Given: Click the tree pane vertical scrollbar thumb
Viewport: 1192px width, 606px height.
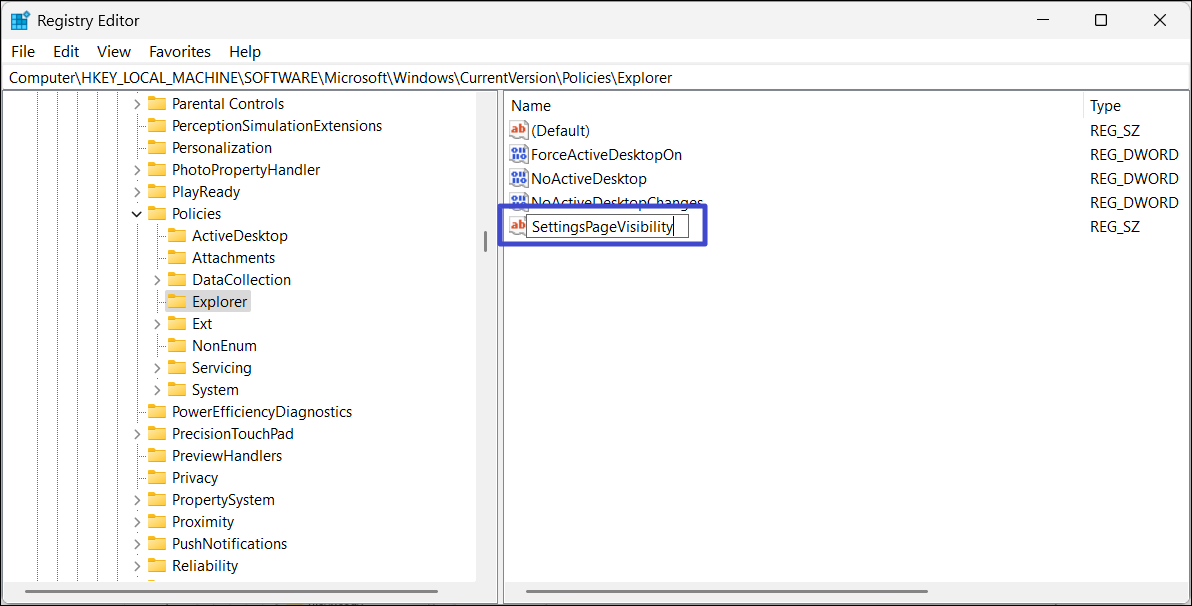Looking at the screenshot, I should (x=485, y=241).
